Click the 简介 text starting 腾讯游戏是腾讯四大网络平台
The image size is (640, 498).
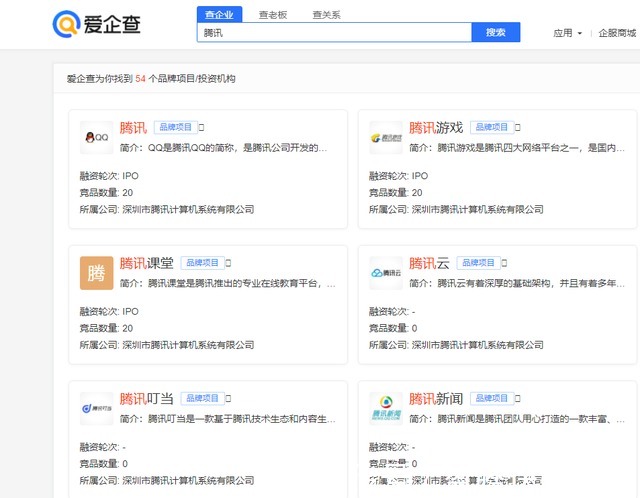point(517,148)
